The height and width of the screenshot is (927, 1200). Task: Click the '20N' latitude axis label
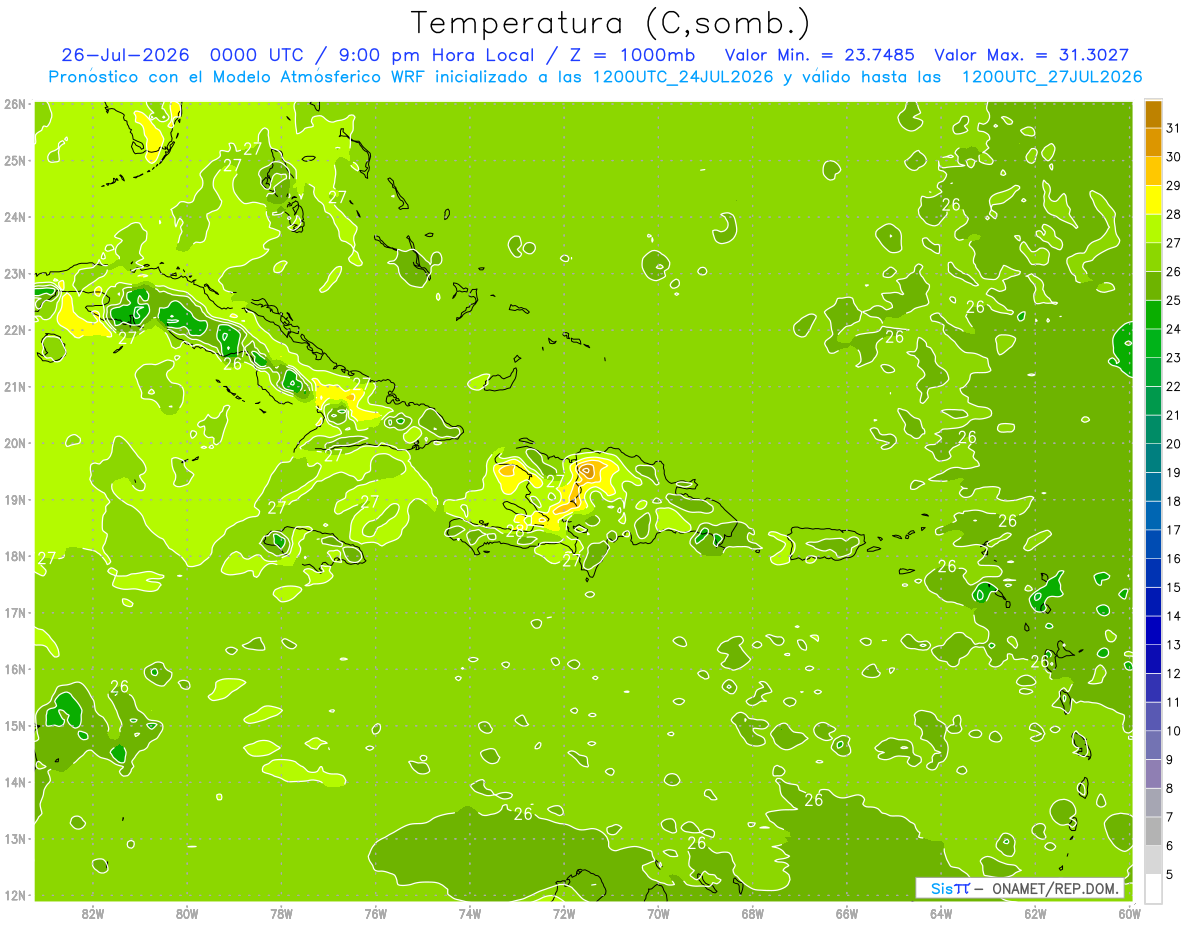tap(15, 443)
